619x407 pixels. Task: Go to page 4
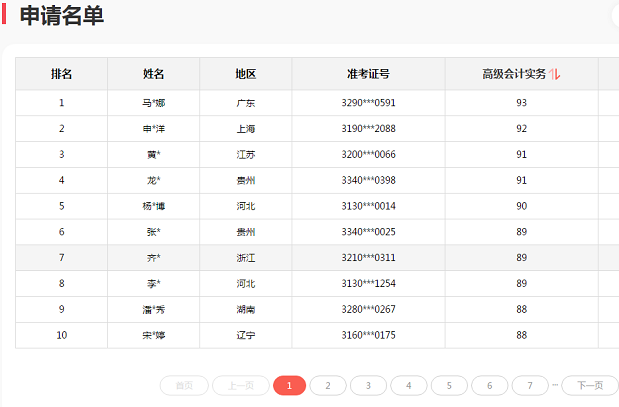pos(409,385)
